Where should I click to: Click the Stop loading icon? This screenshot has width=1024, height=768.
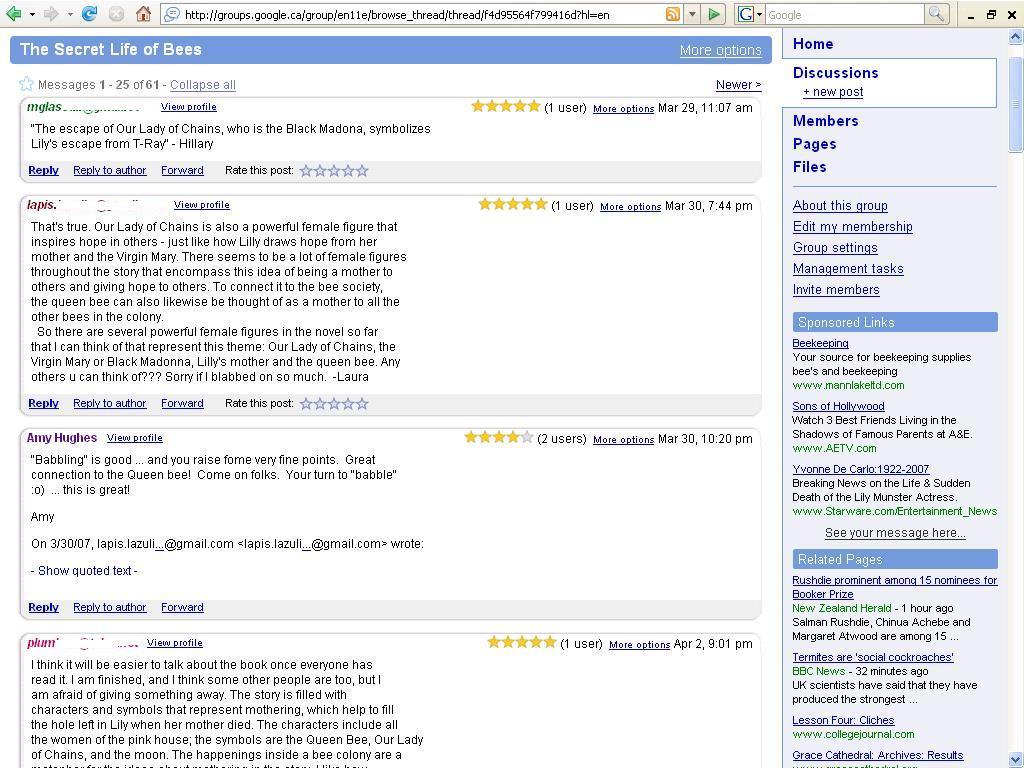click(x=116, y=14)
